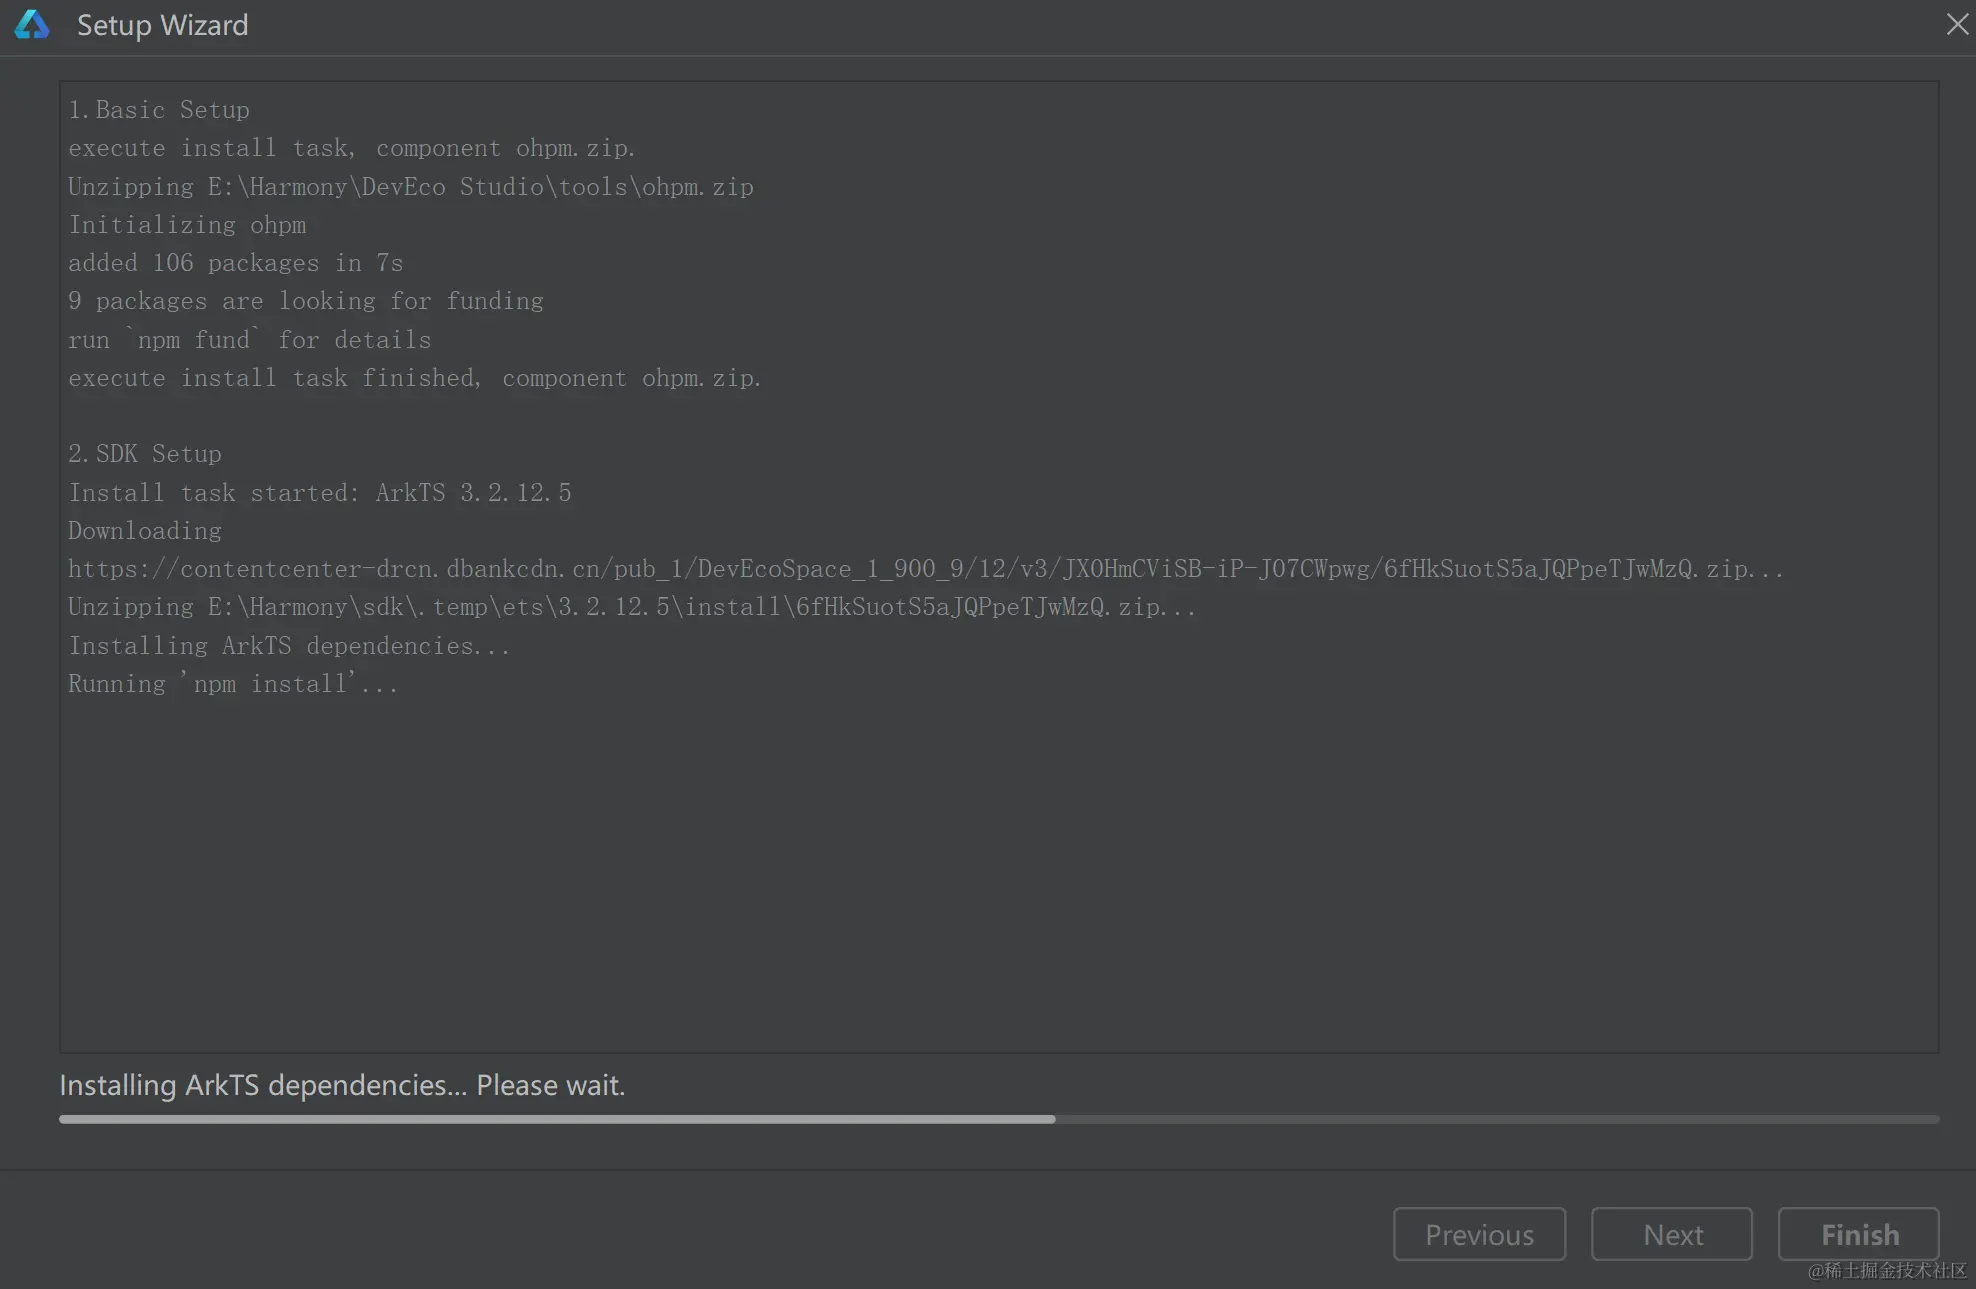The image size is (1976, 1289).
Task: Click the '1.Basic Setup' log heading
Action: (159, 110)
